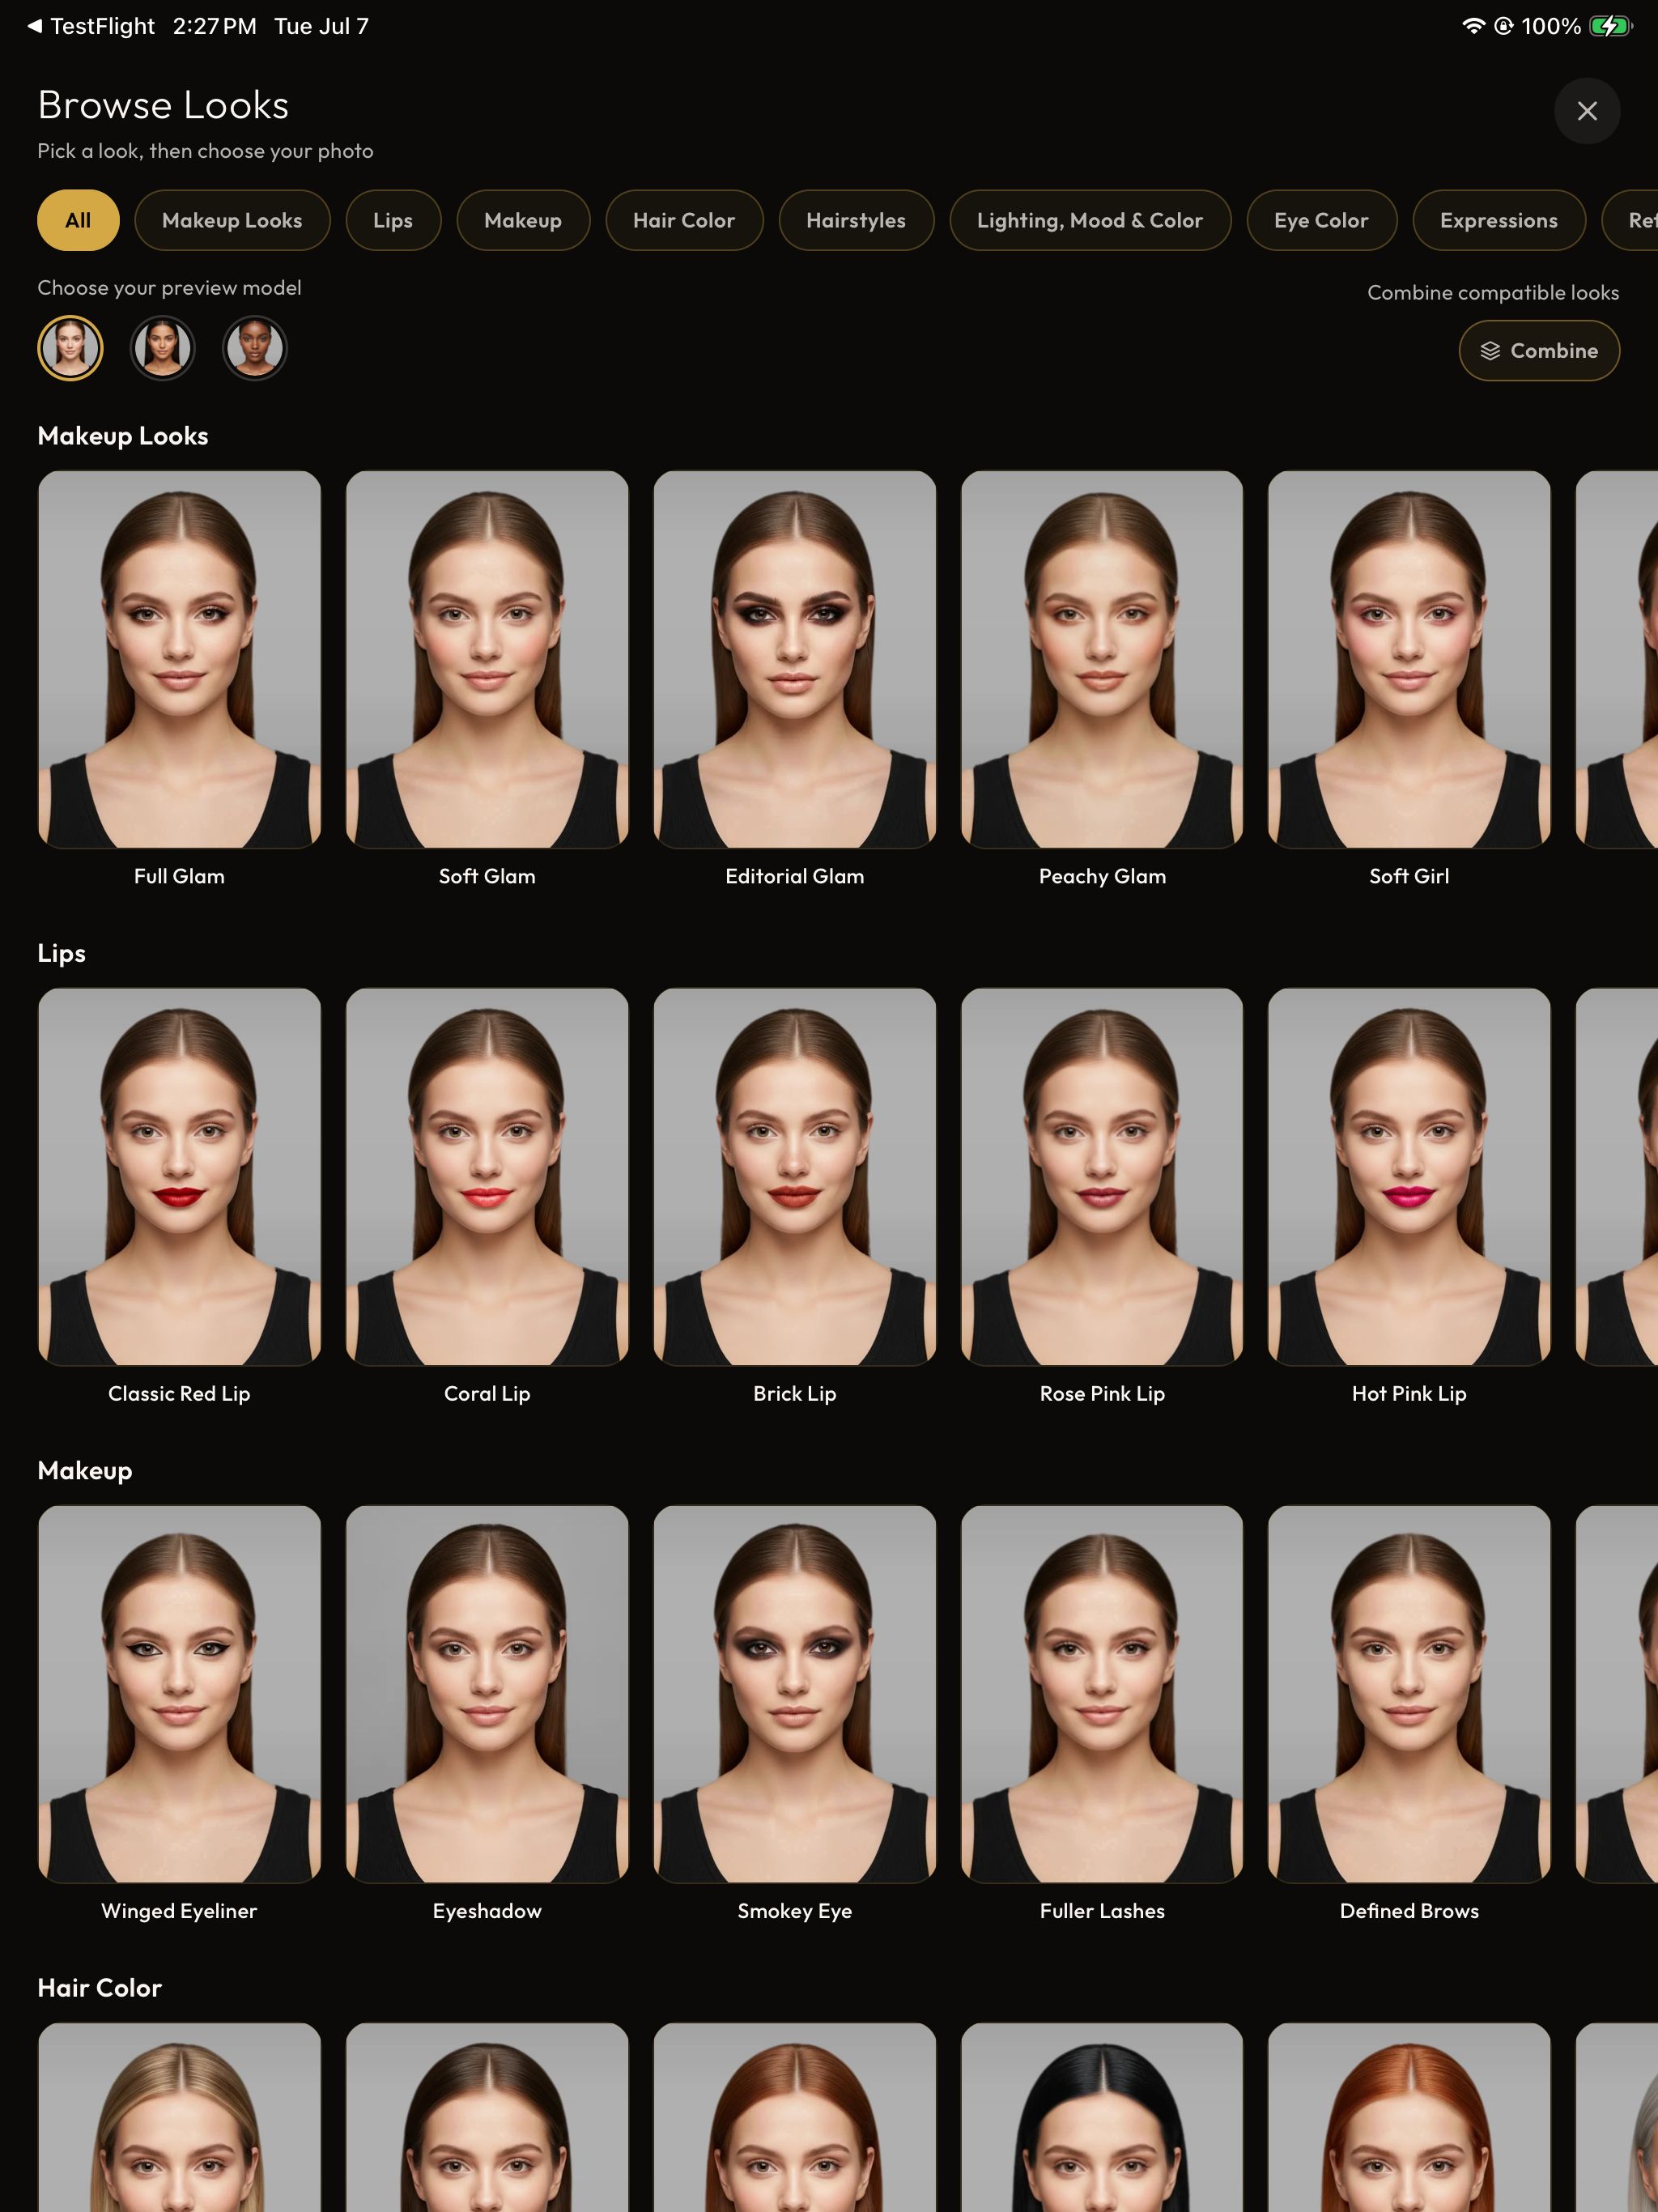1658x2212 pixels.
Task: Choose the auburn red-brown hair color card
Action: click(795, 2117)
